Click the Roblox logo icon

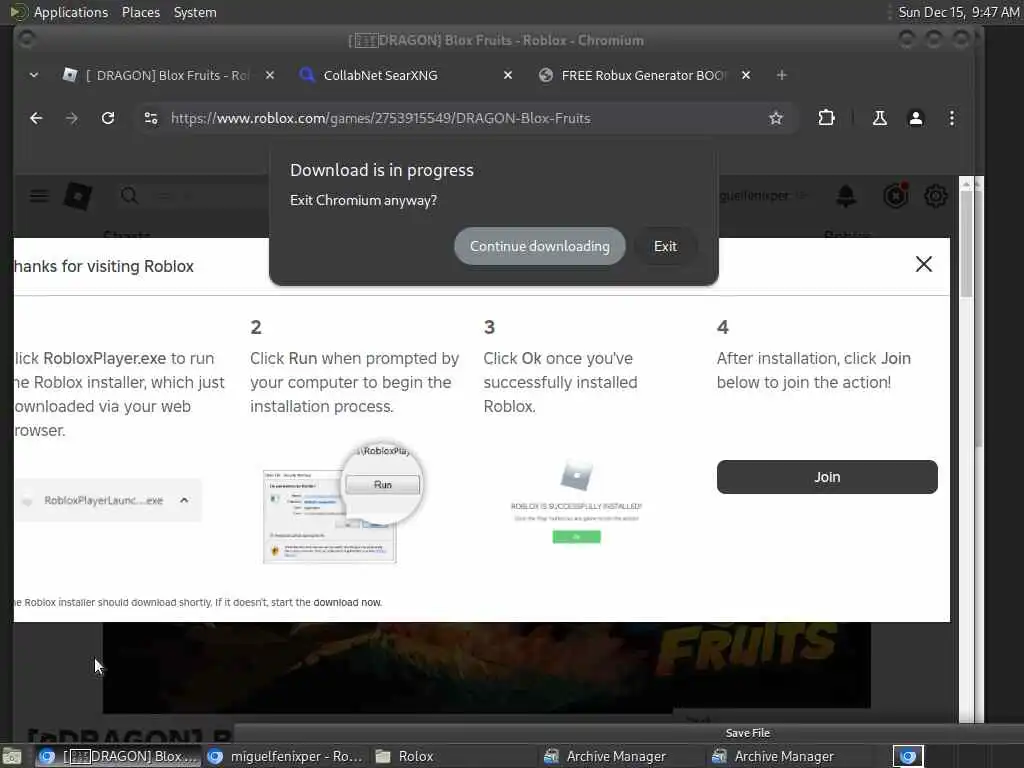[78, 196]
